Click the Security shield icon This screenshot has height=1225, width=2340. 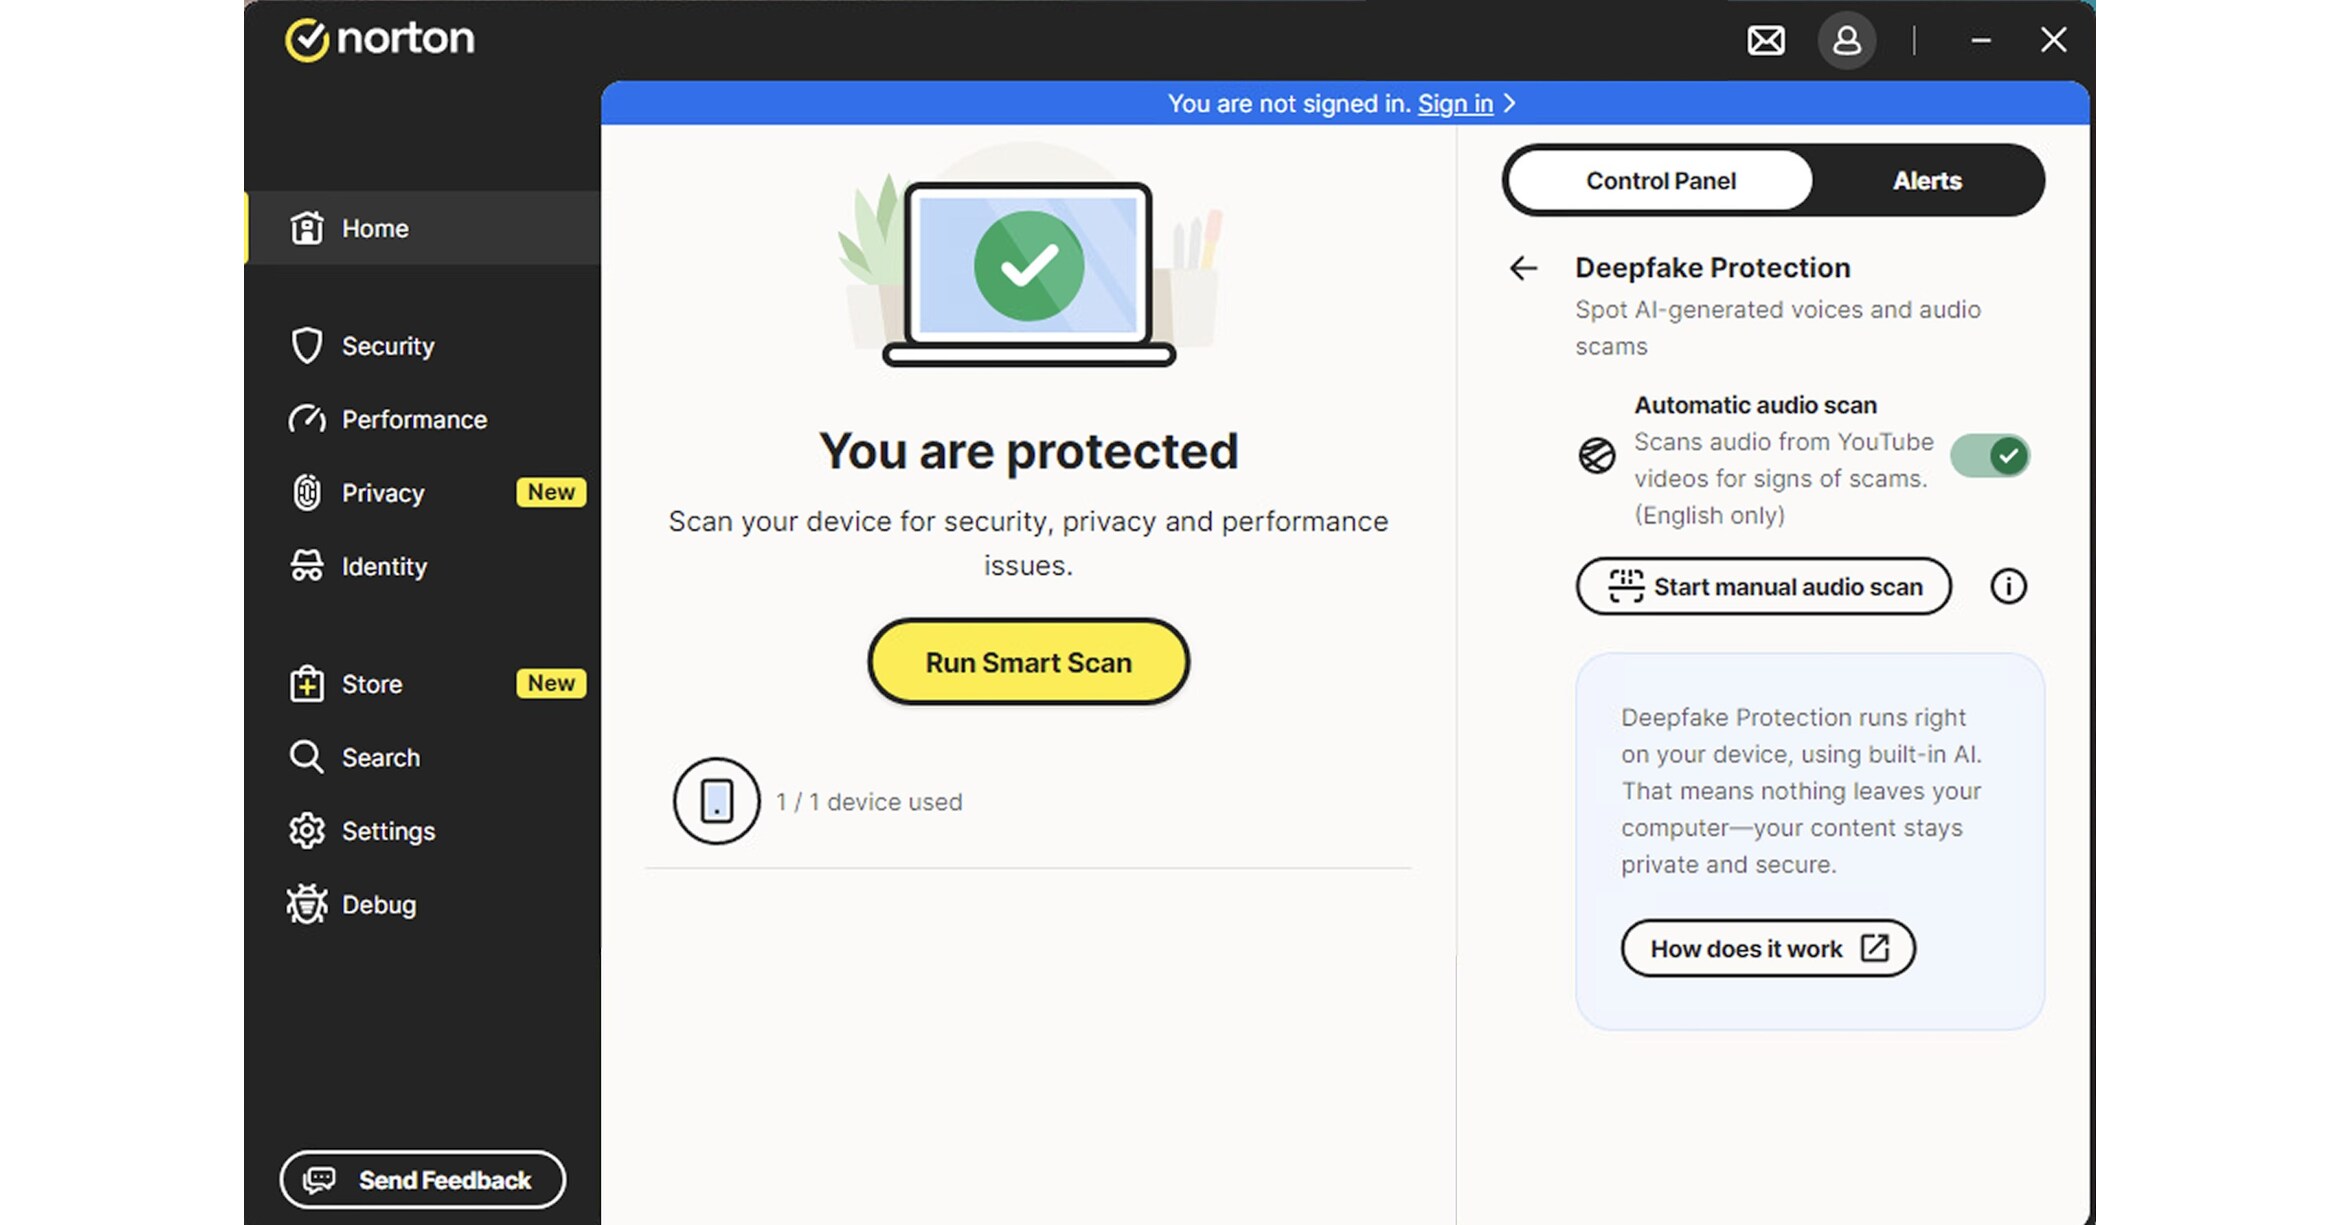[307, 346]
